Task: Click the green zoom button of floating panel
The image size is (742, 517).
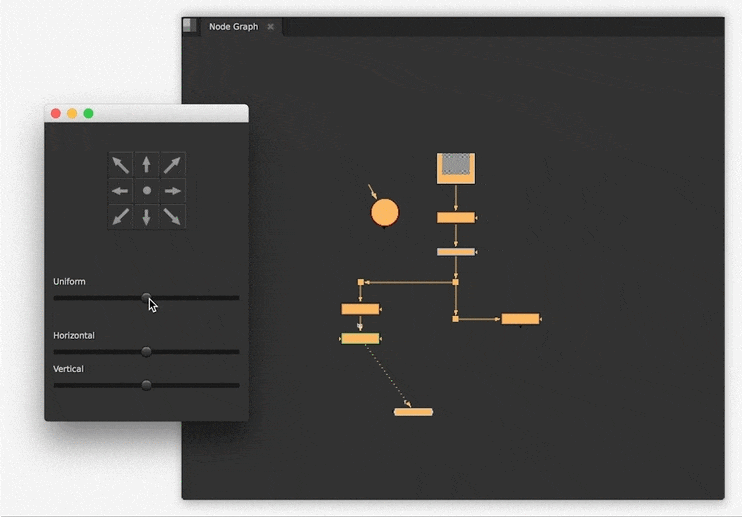Action: (88, 114)
